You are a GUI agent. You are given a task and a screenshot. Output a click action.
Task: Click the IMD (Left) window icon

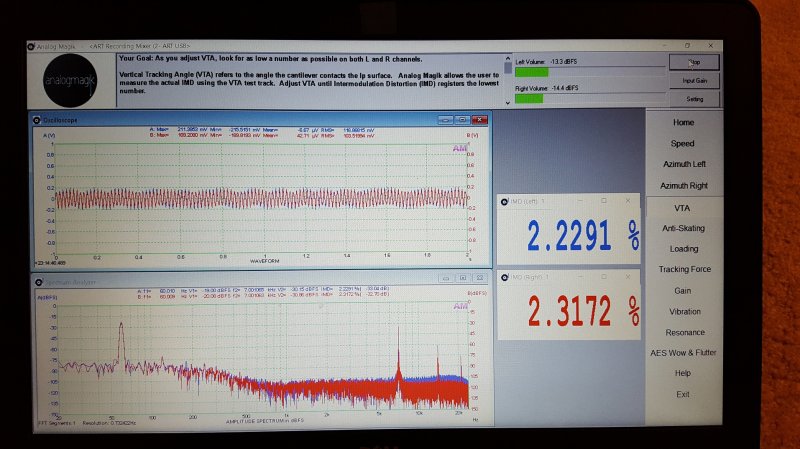point(504,202)
